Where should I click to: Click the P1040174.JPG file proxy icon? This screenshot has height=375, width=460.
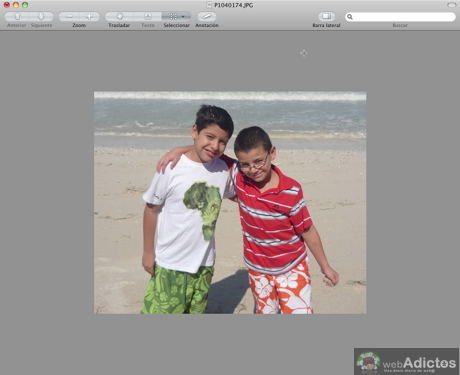[209, 5]
